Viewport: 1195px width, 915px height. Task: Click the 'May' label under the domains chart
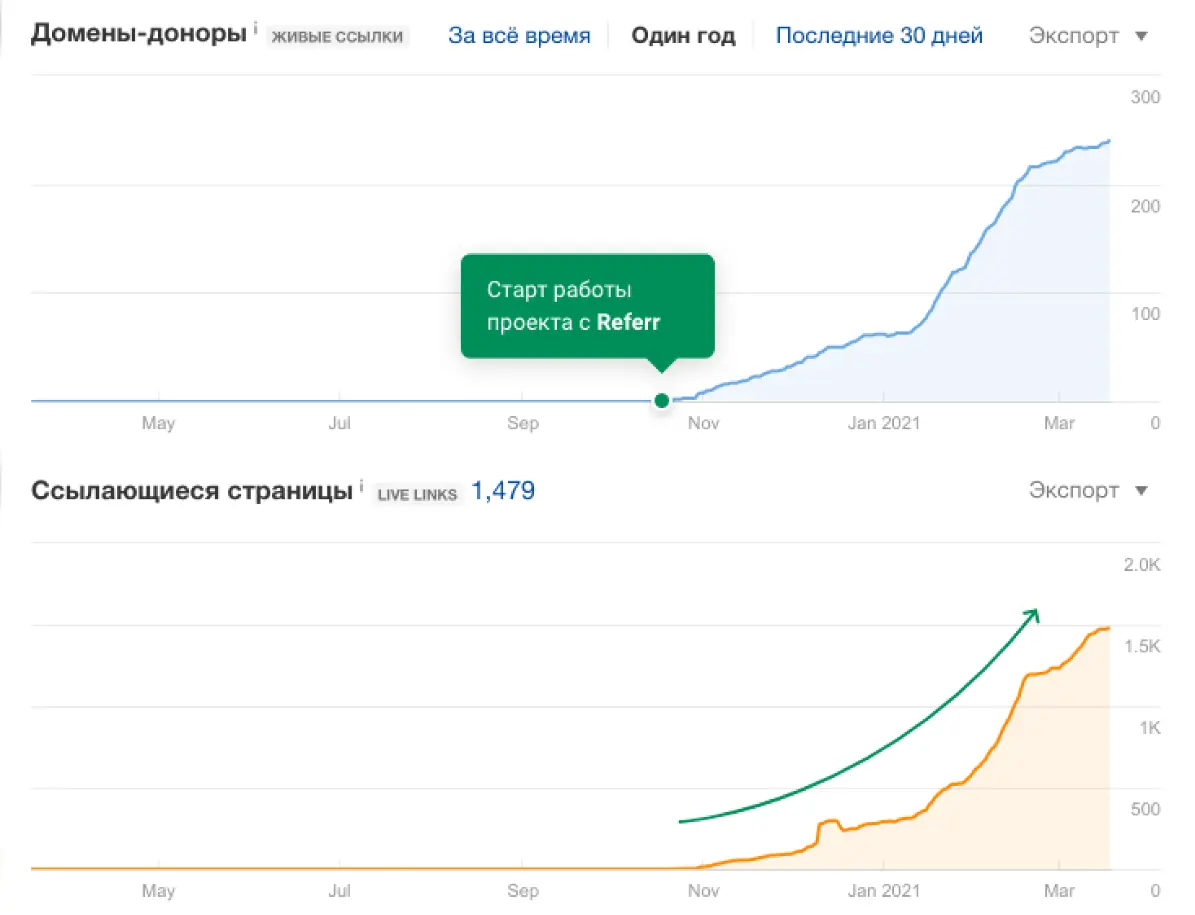point(159,423)
